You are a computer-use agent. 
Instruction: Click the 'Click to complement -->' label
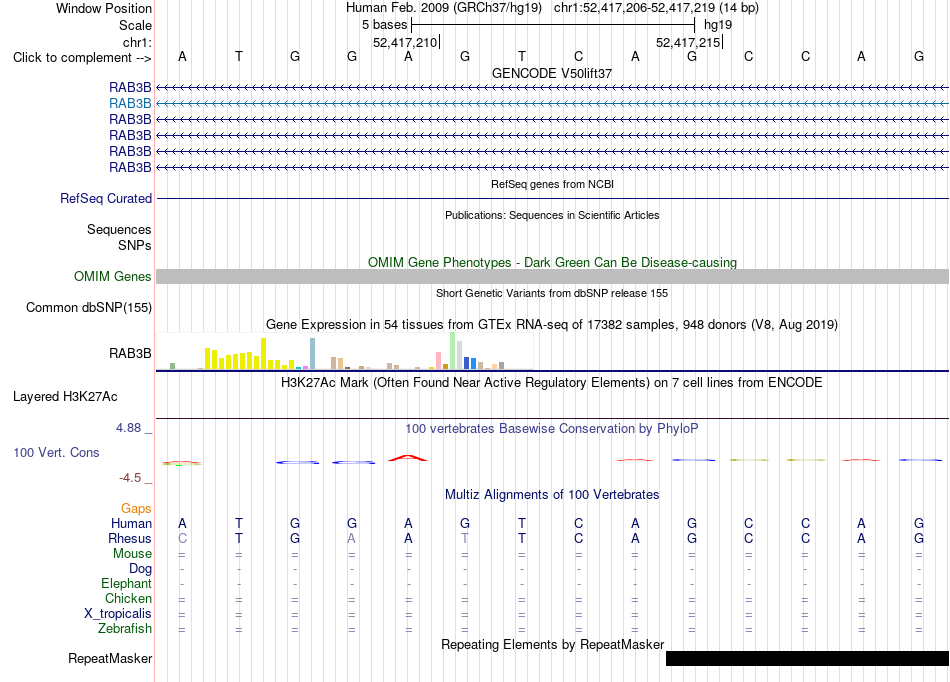(82, 58)
